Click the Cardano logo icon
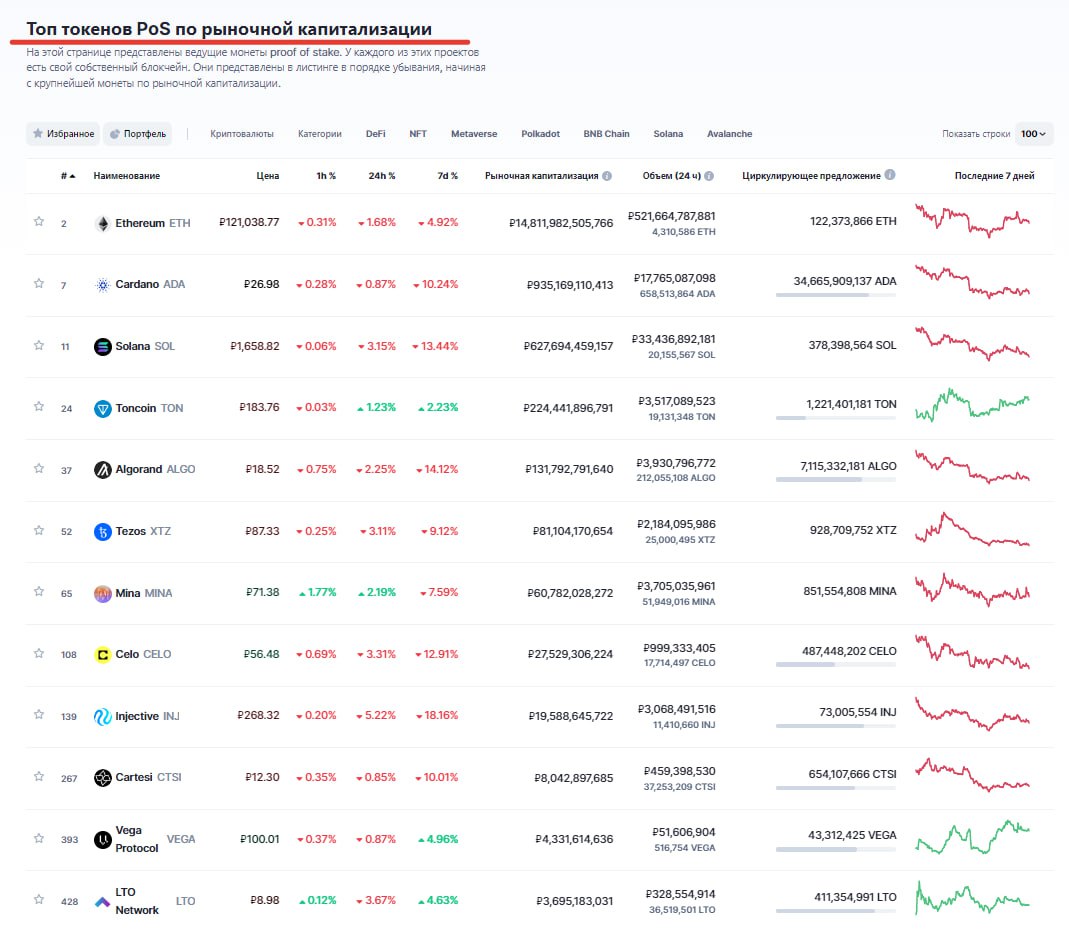 coord(102,285)
